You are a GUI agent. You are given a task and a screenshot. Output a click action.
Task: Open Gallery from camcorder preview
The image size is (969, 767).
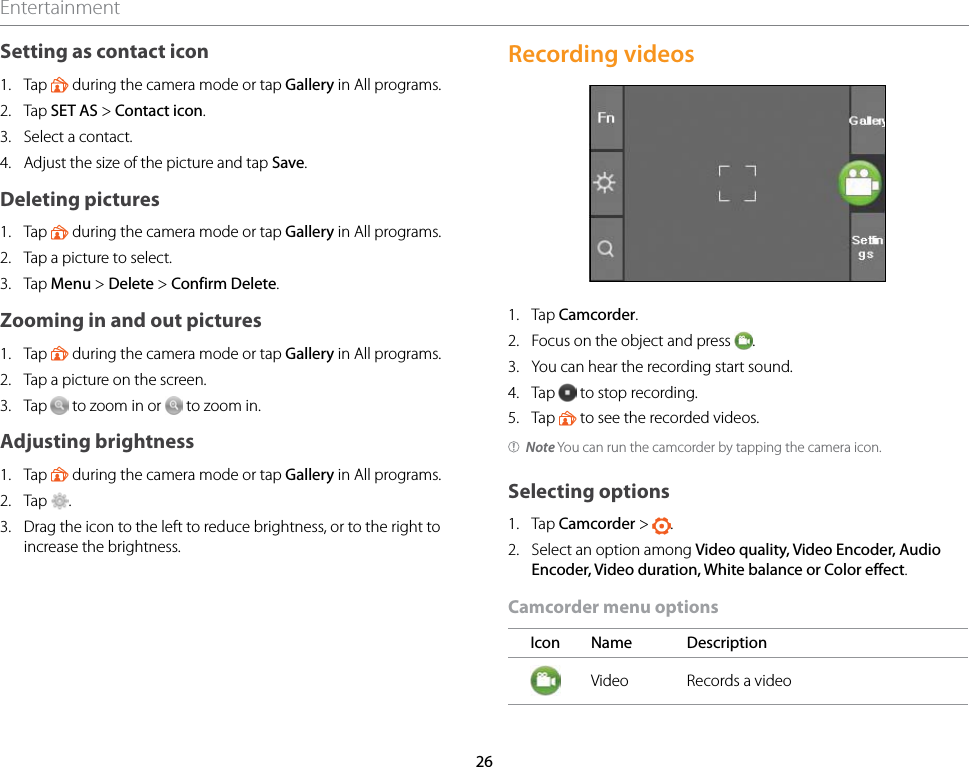pos(867,121)
